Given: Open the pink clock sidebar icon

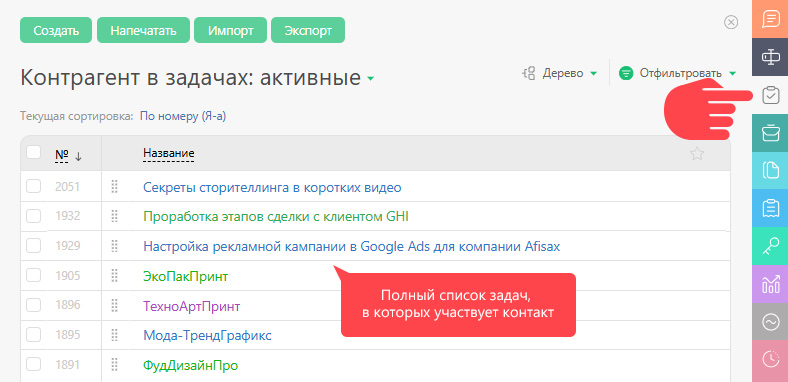Looking at the screenshot, I should click(770, 359).
